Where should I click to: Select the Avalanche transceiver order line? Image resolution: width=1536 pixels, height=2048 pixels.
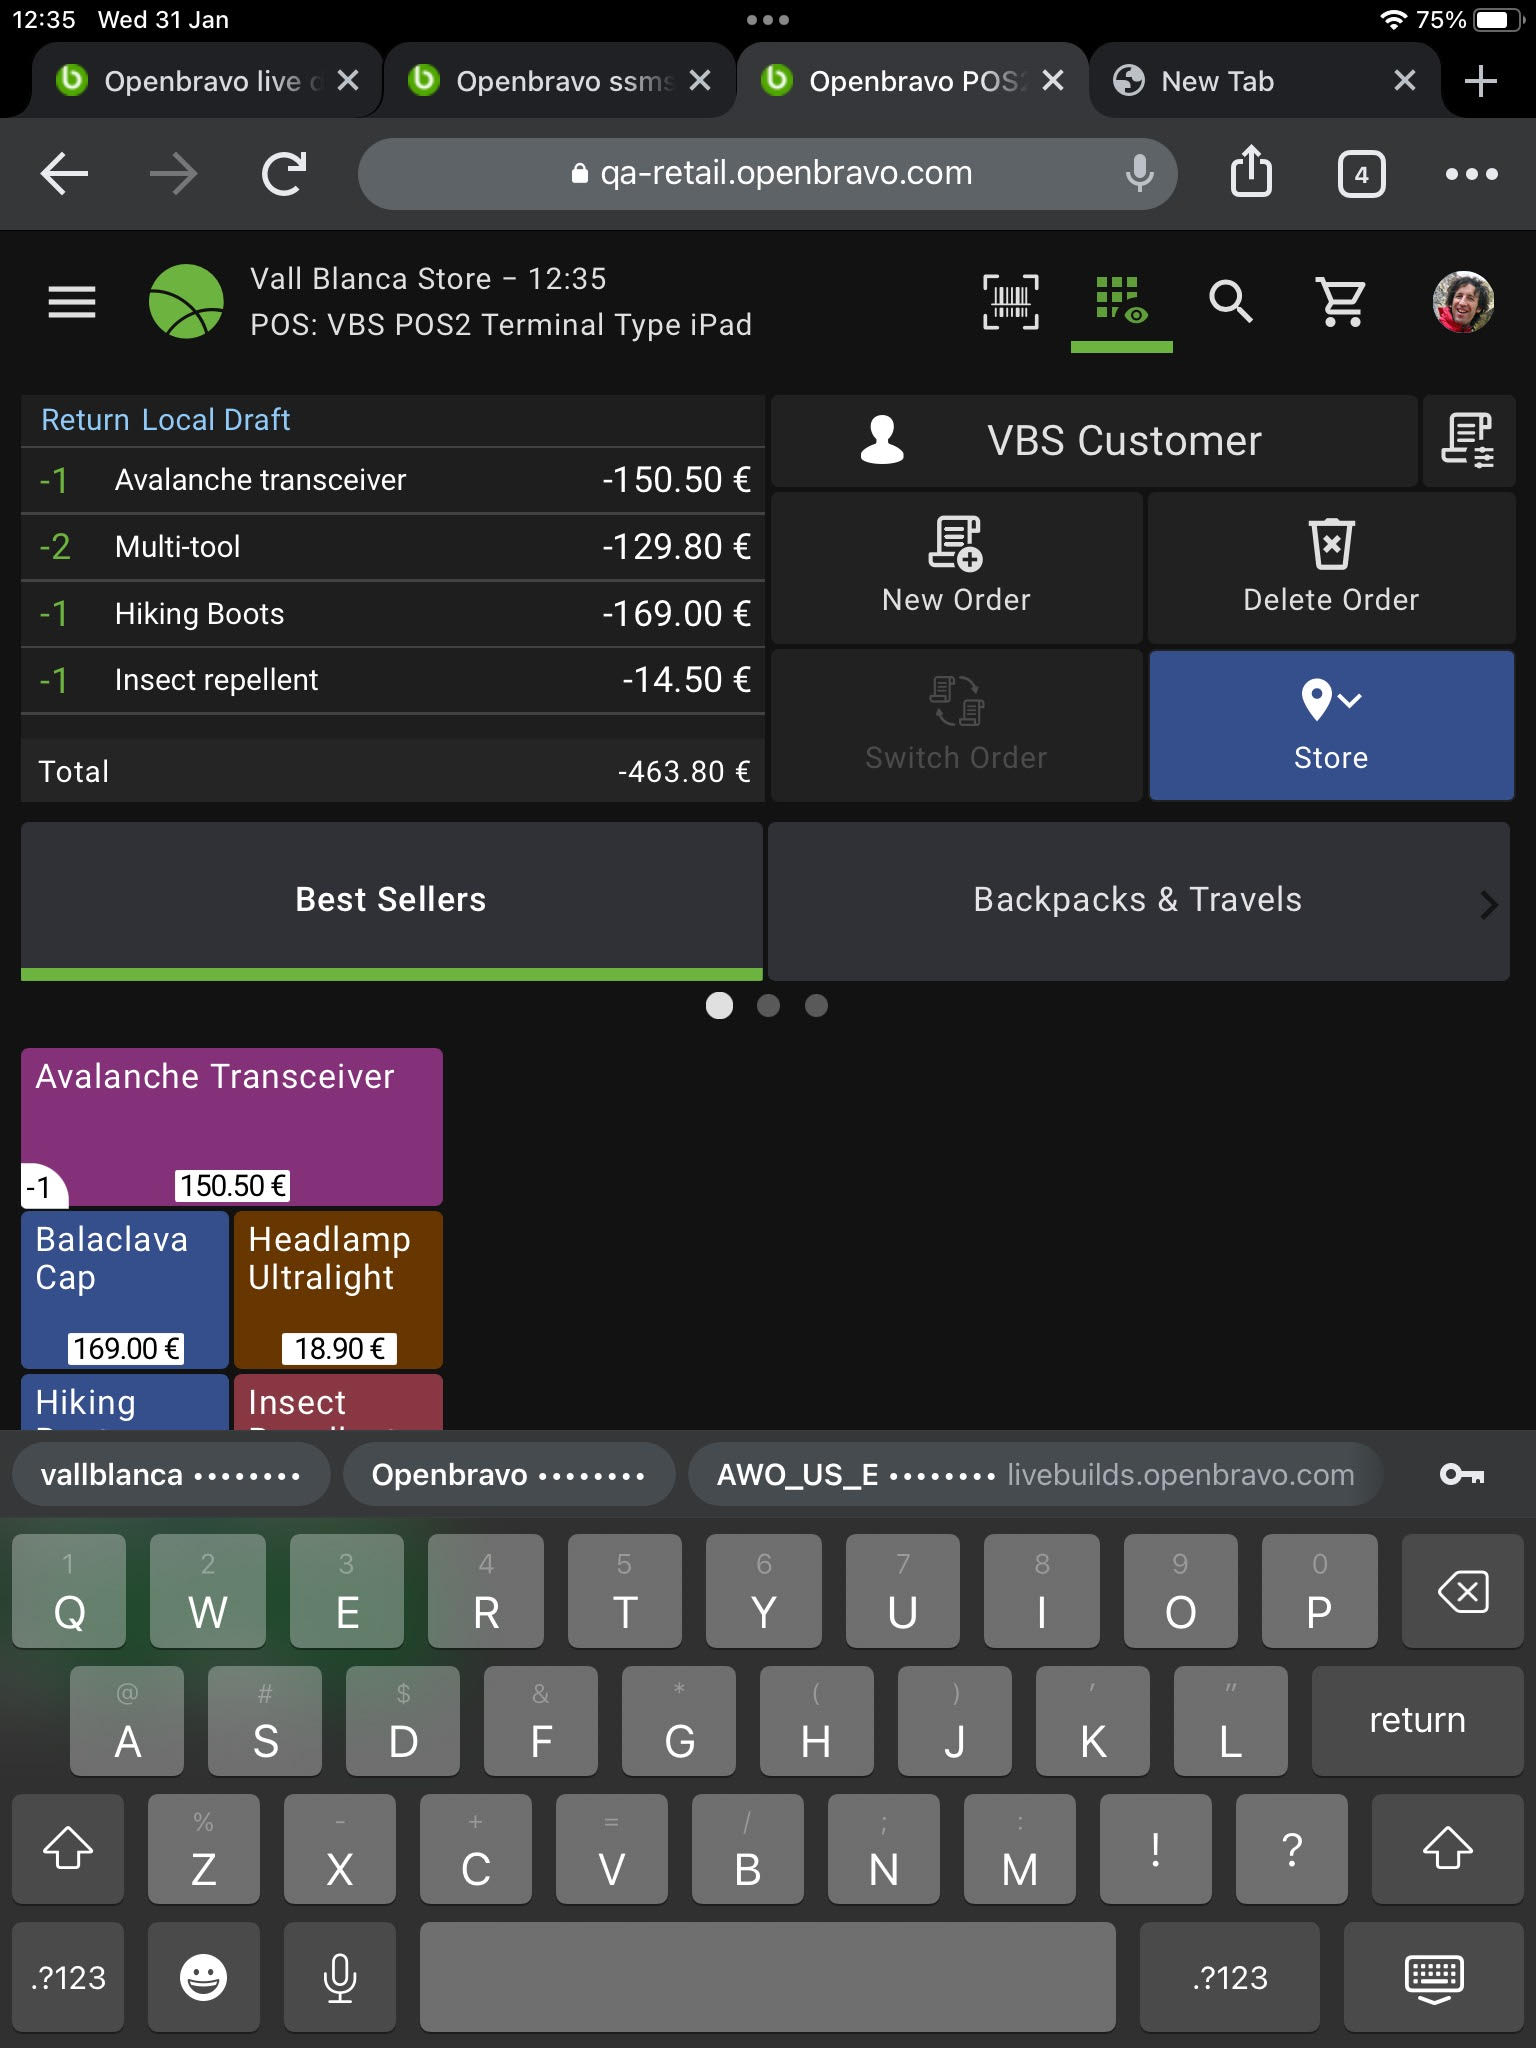393,480
